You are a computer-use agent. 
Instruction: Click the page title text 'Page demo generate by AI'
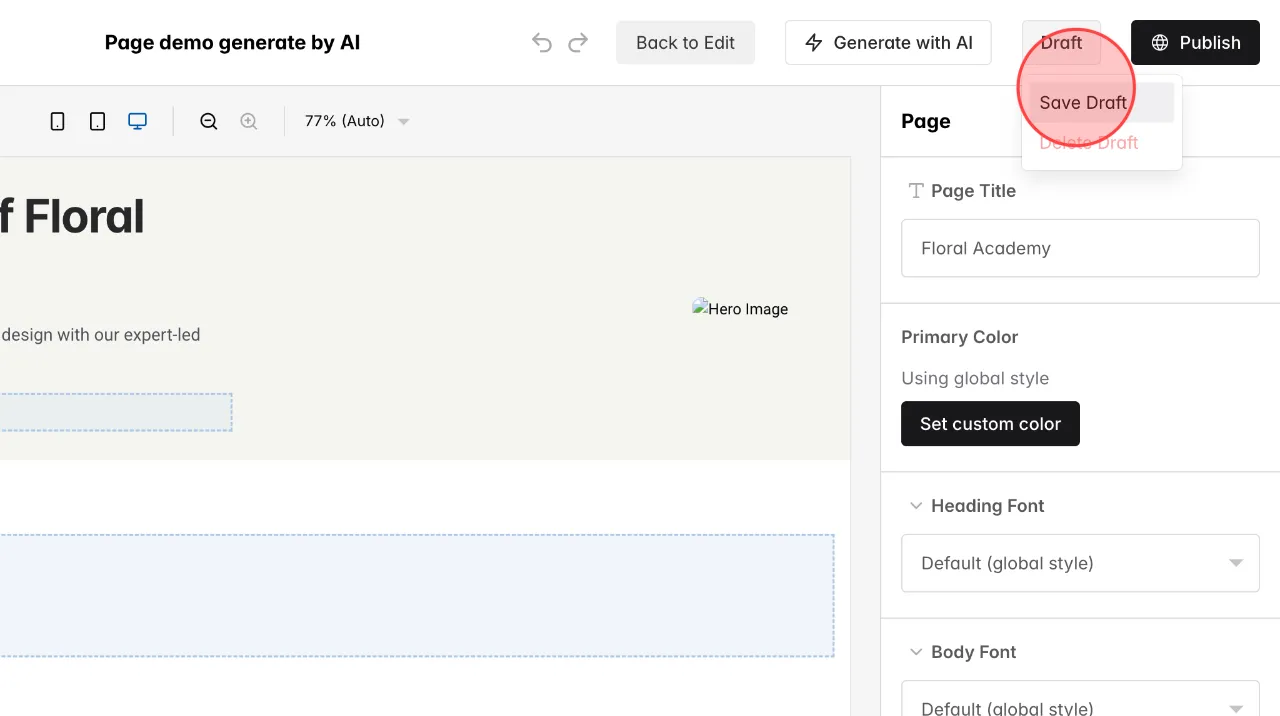(x=232, y=42)
